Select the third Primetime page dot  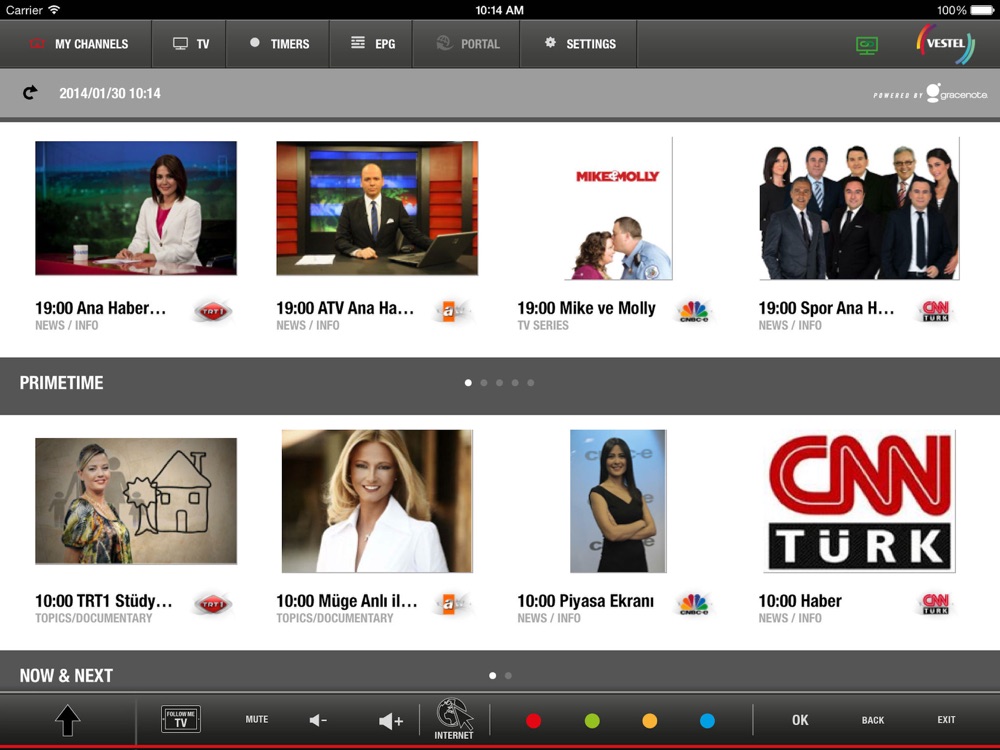coord(499,383)
